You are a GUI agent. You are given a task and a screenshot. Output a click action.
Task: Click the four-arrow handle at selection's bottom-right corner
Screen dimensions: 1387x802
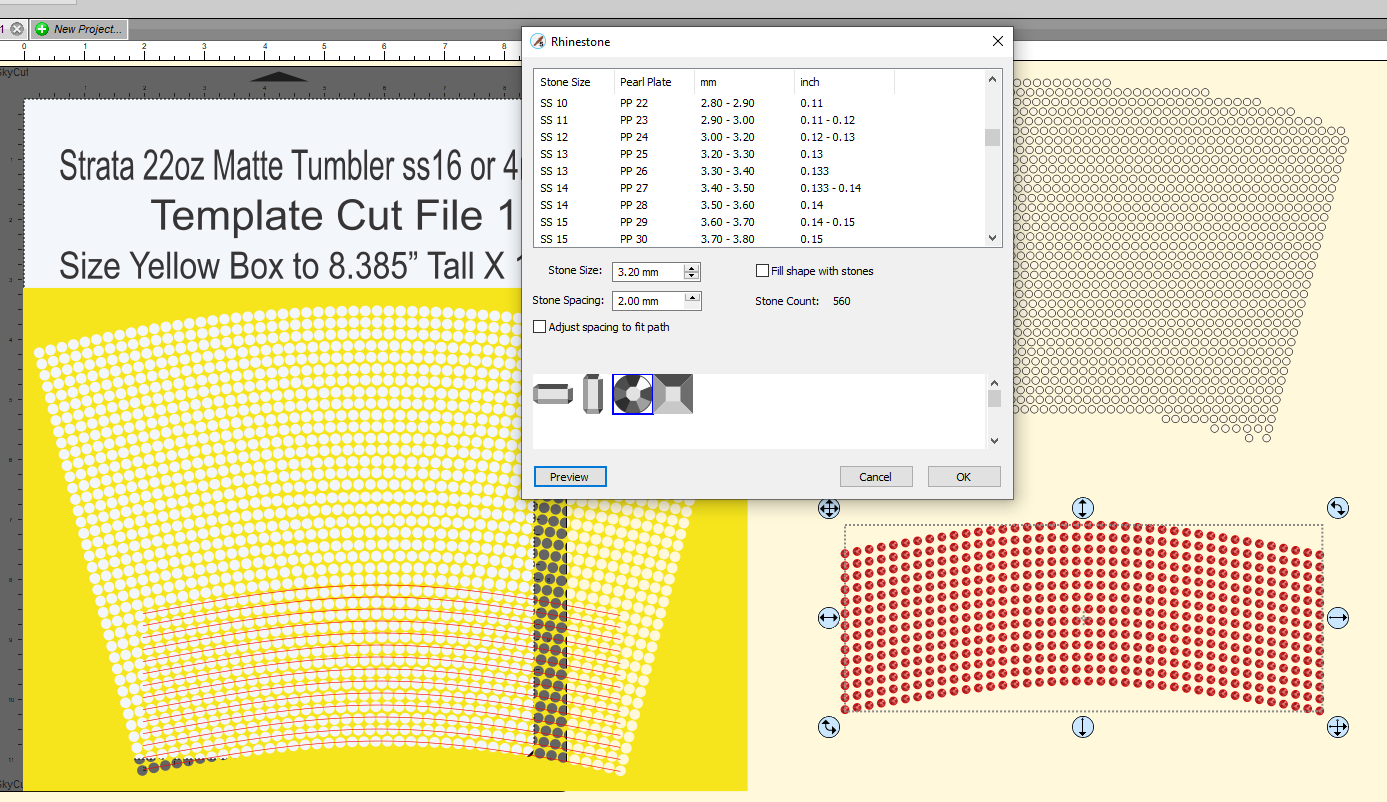tap(1338, 727)
